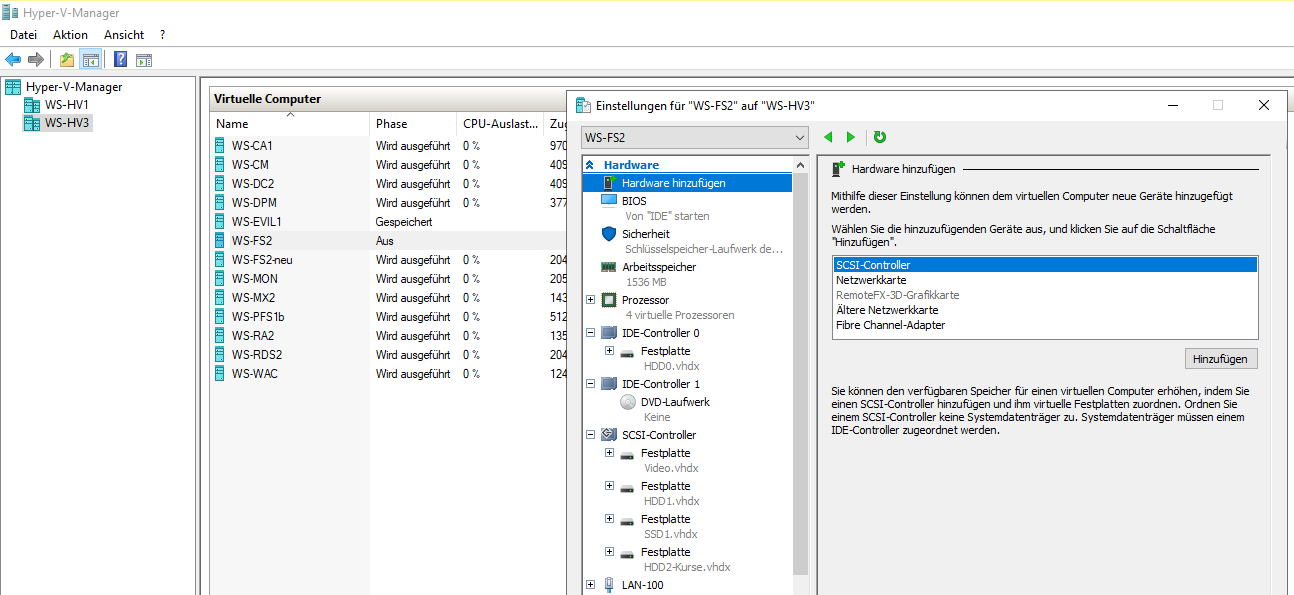Sort by the CPU-Auslast... column header

click(x=500, y=124)
